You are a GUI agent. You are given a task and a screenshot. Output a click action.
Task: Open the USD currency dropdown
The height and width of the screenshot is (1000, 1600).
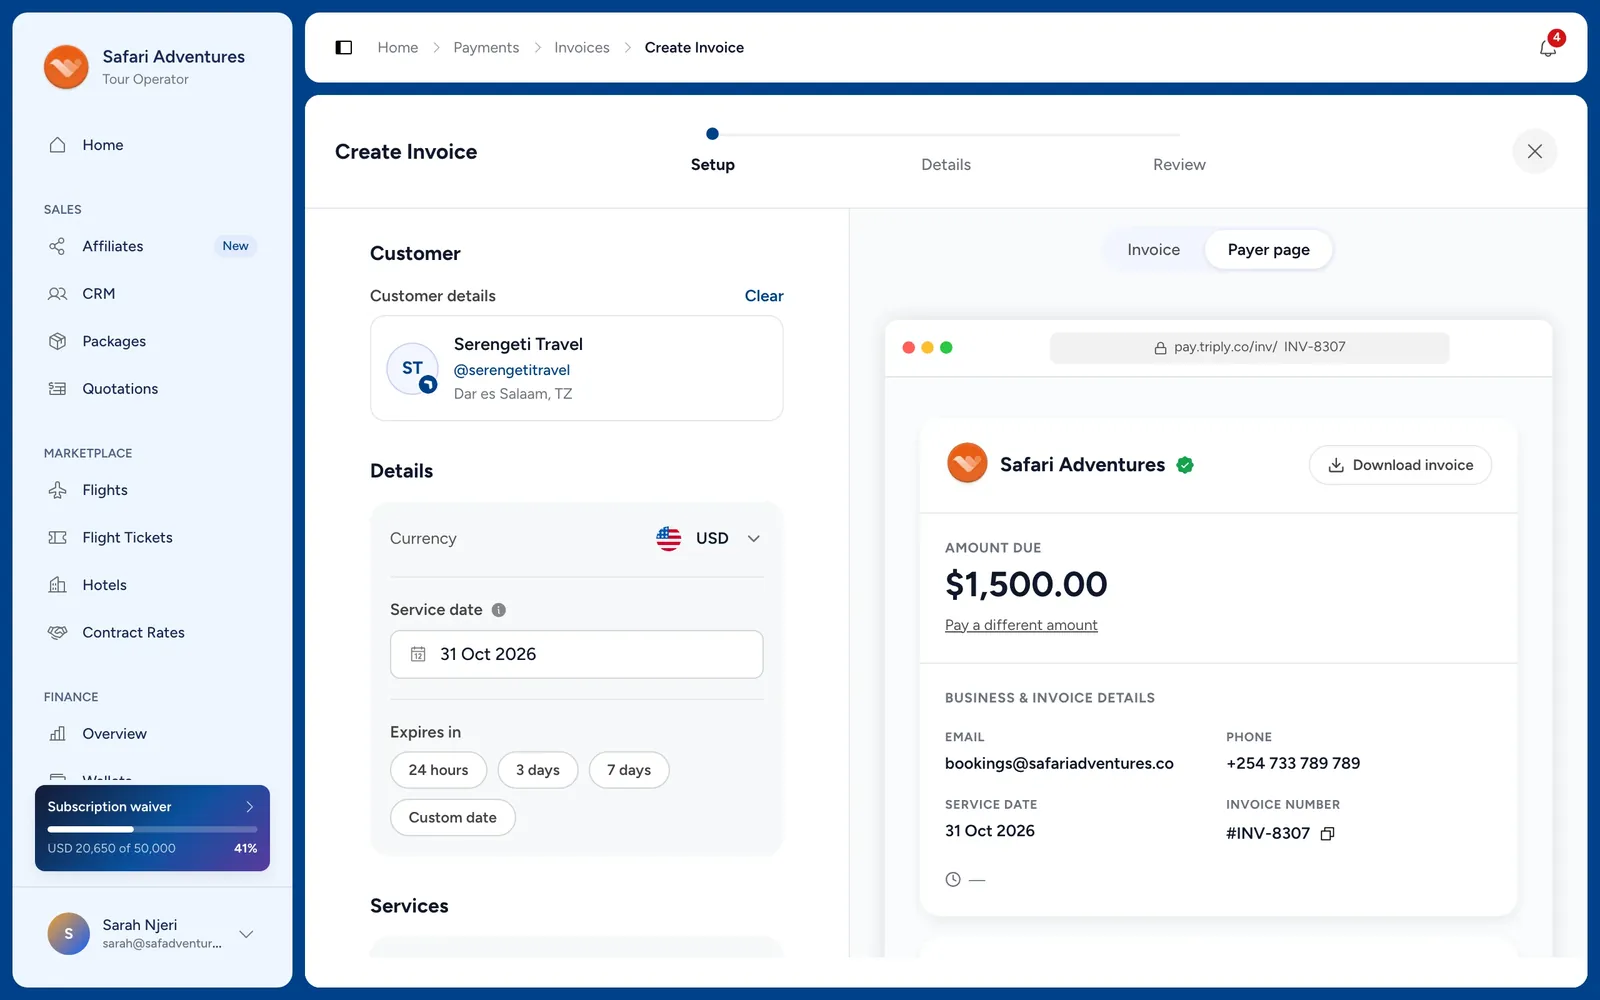(x=710, y=538)
